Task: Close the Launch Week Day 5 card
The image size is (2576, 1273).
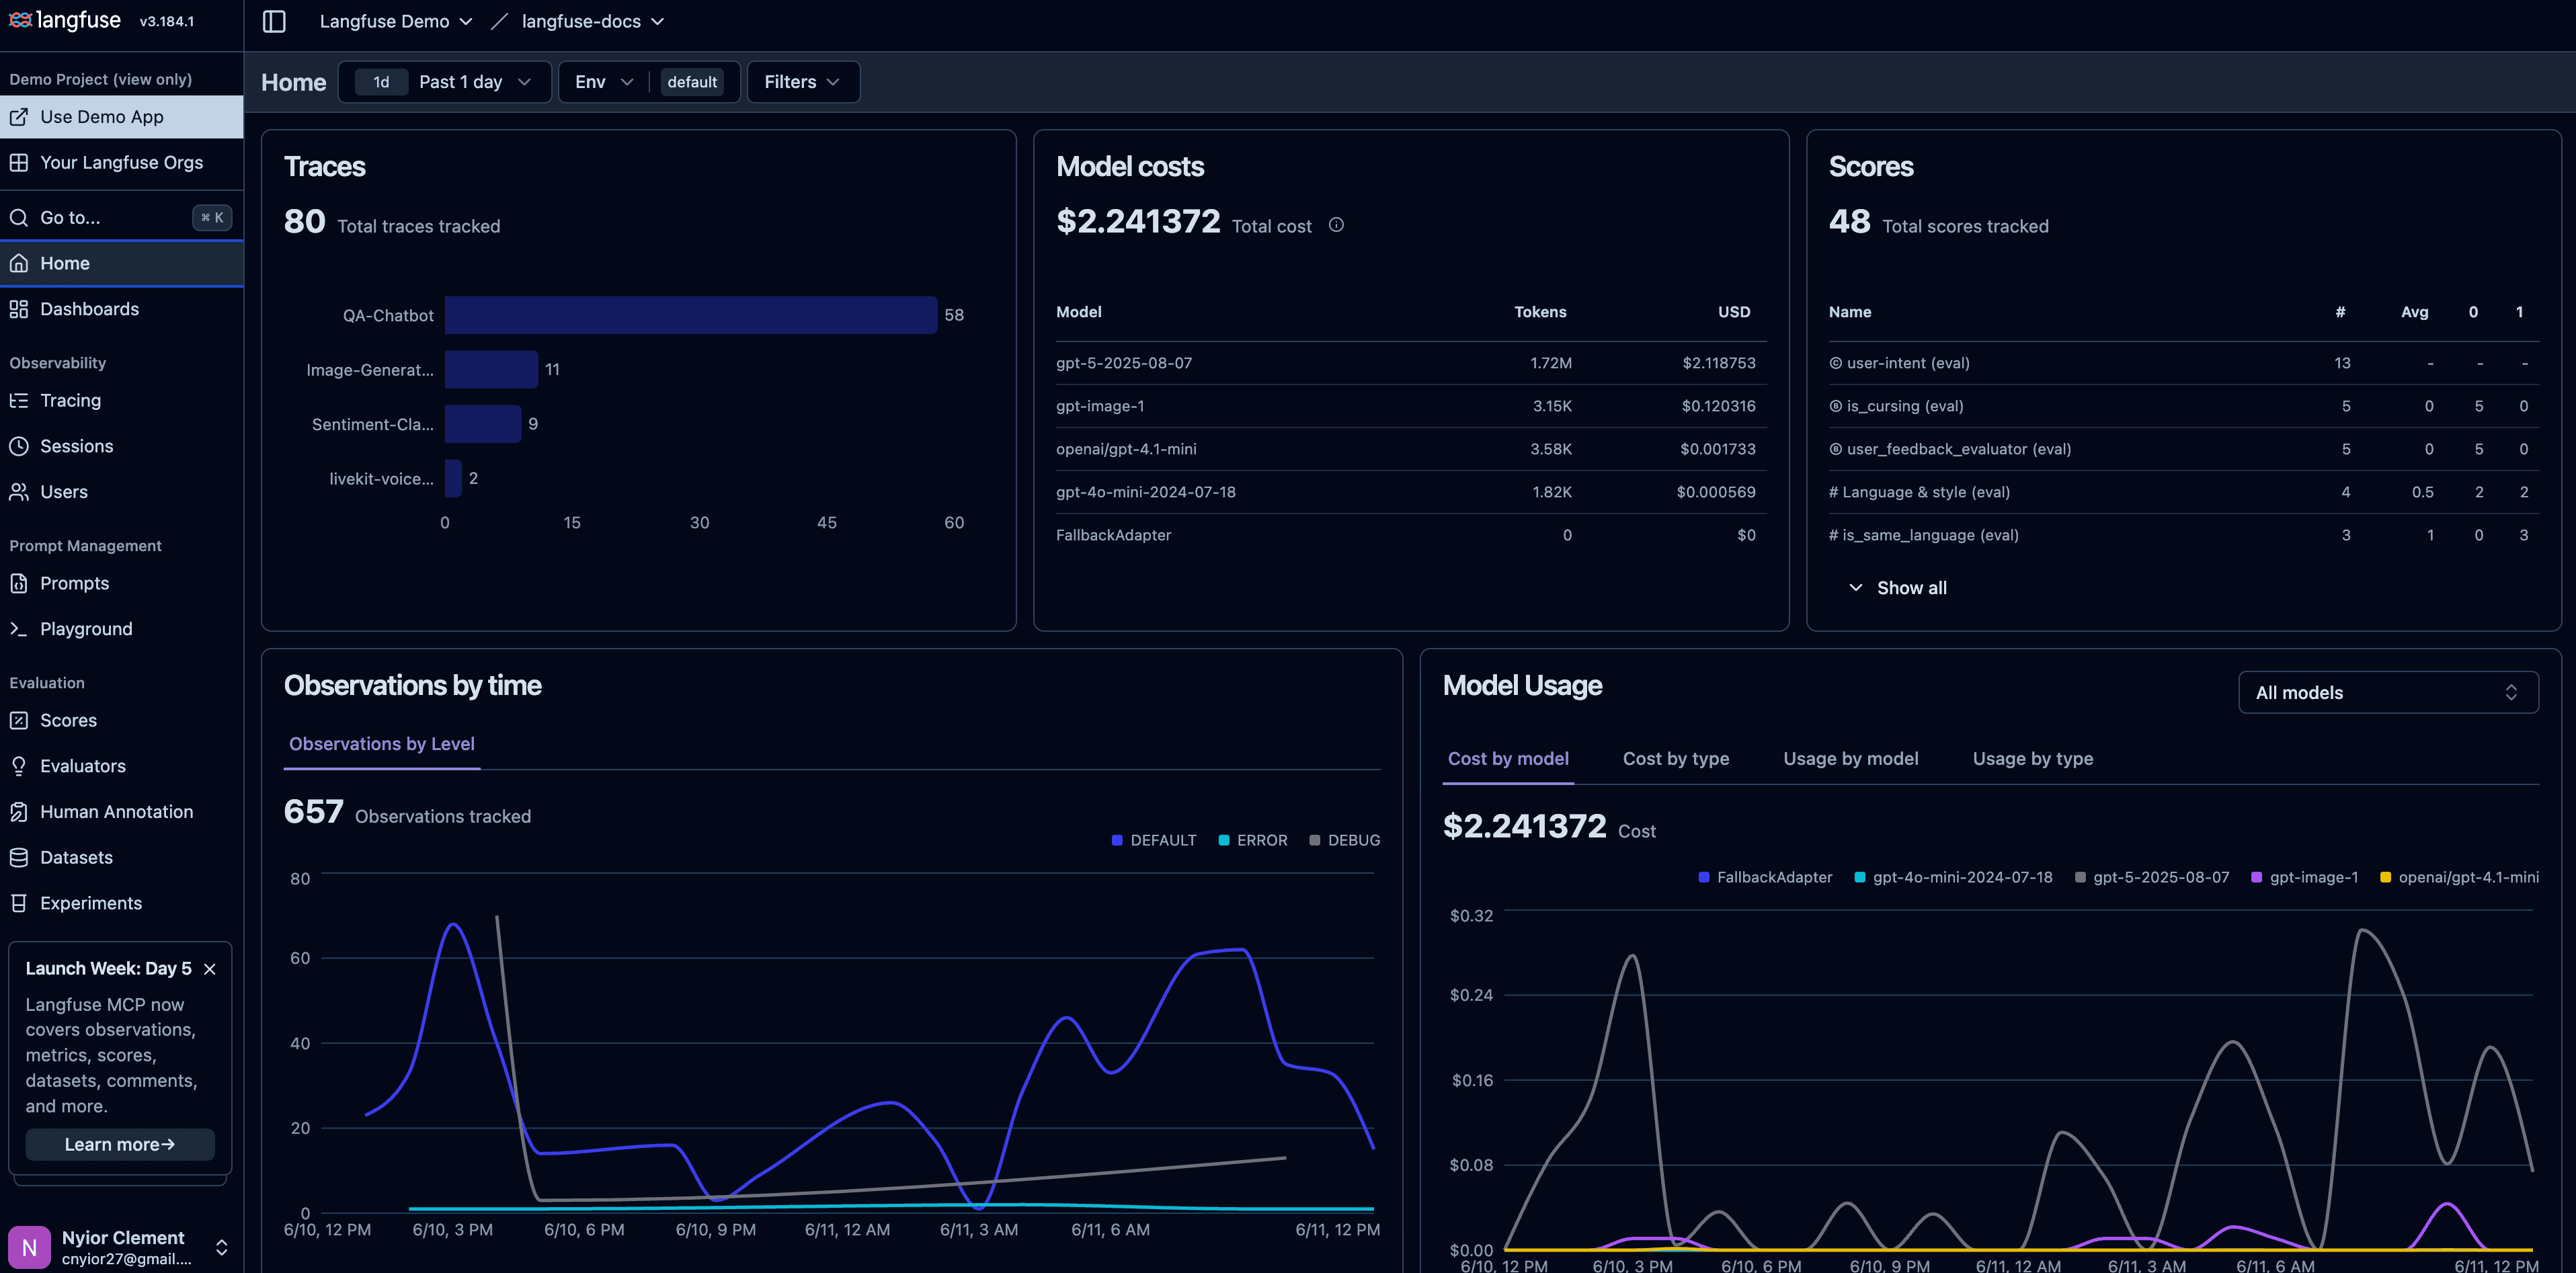Action: tap(210, 969)
